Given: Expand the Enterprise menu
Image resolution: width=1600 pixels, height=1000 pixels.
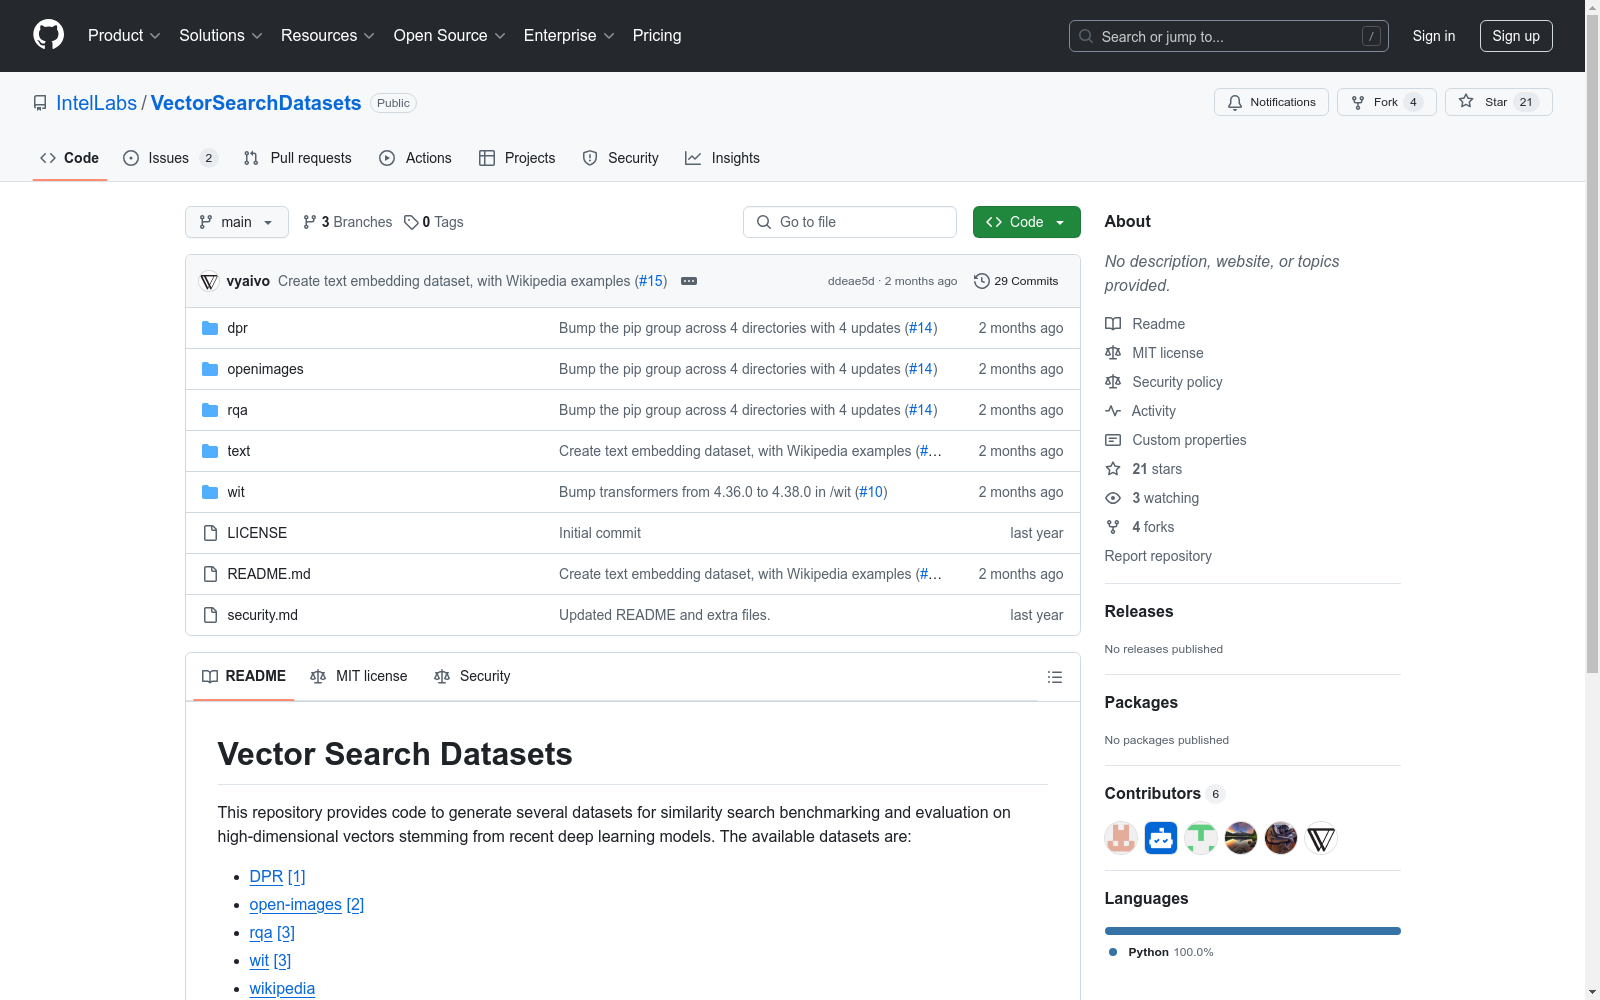Looking at the screenshot, I should [x=569, y=36].
